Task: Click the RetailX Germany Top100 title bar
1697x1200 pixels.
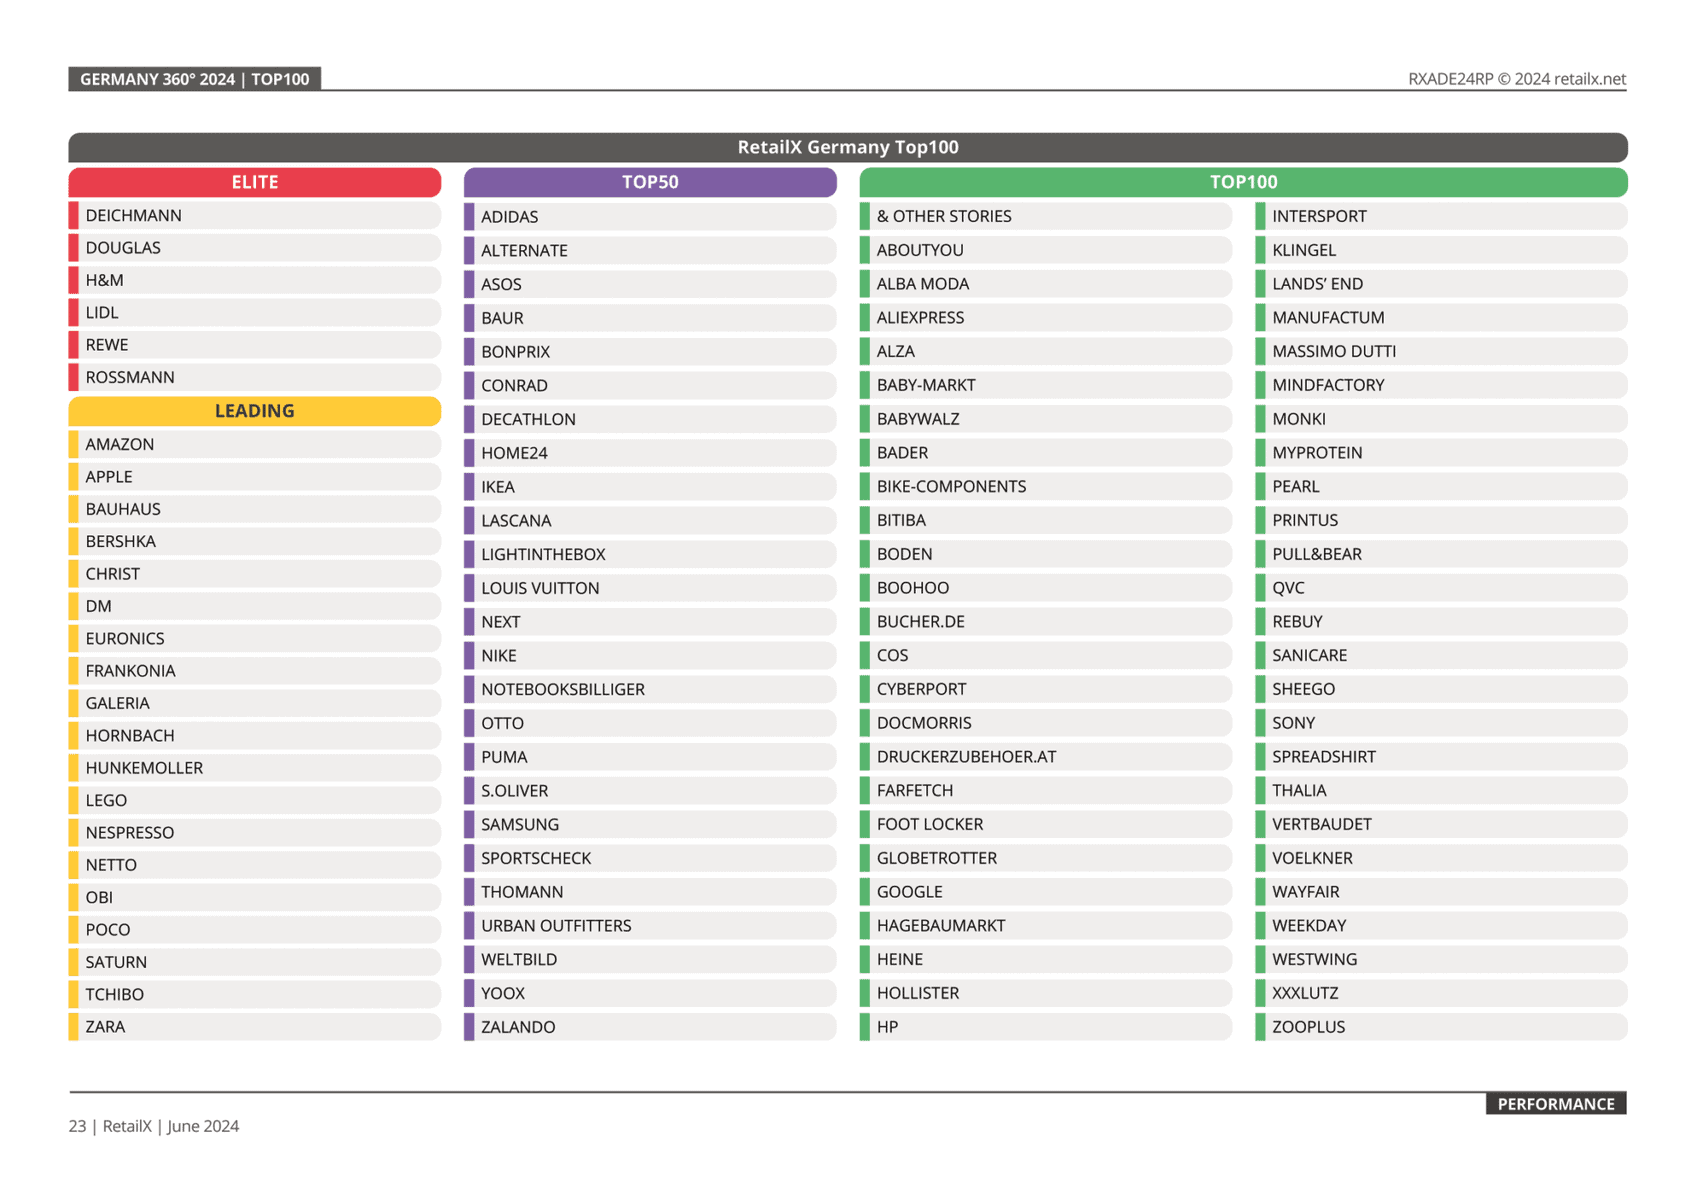Action: 848,147
